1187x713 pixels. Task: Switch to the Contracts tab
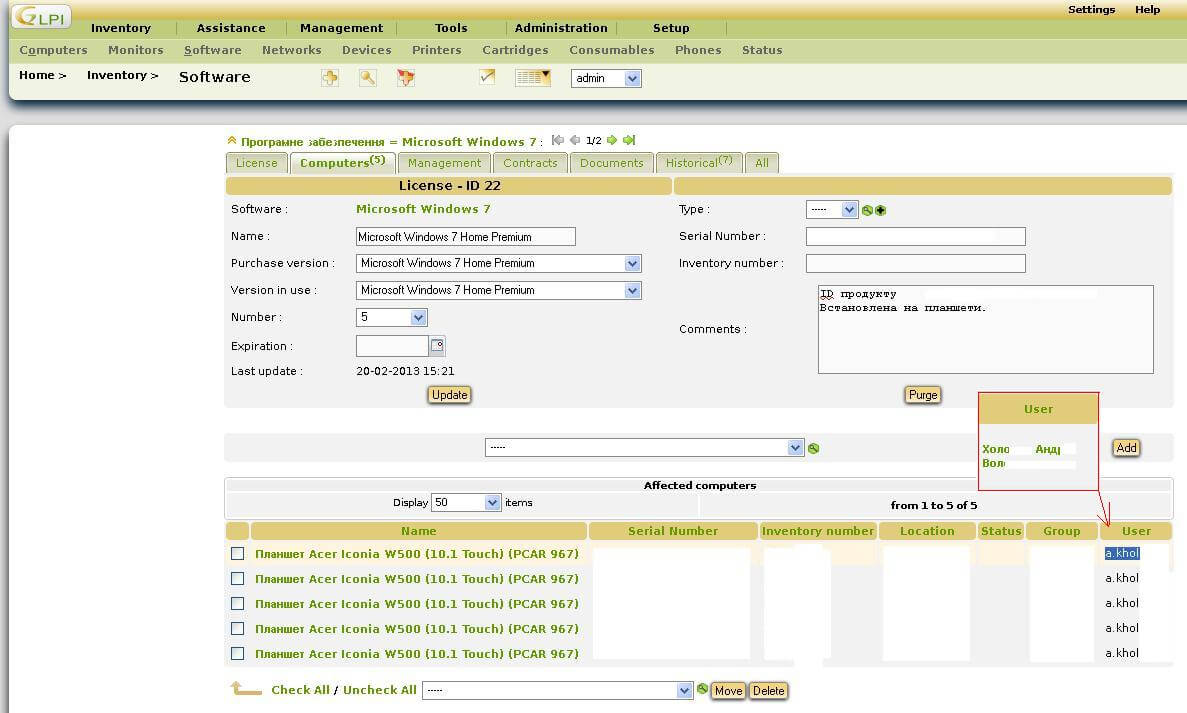pos(530,162)
